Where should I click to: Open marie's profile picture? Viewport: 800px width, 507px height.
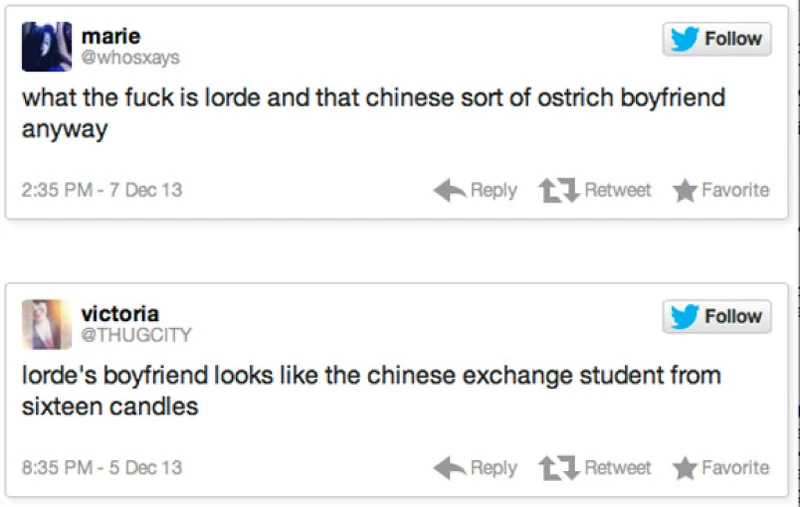click(46, 46)
